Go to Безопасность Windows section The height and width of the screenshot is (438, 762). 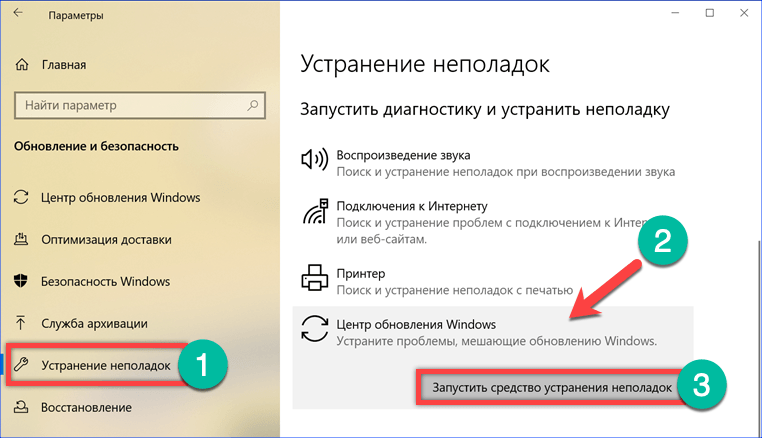[x=105, y=281]
